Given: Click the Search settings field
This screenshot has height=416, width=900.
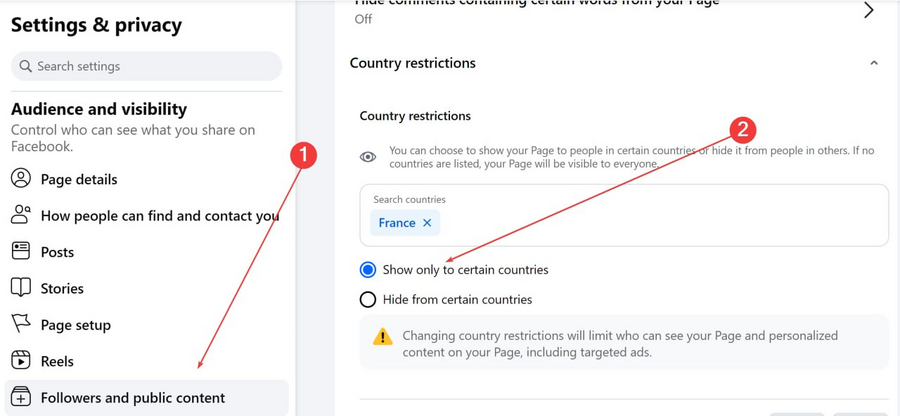Looking at the screenshot, I should [146, 66].
